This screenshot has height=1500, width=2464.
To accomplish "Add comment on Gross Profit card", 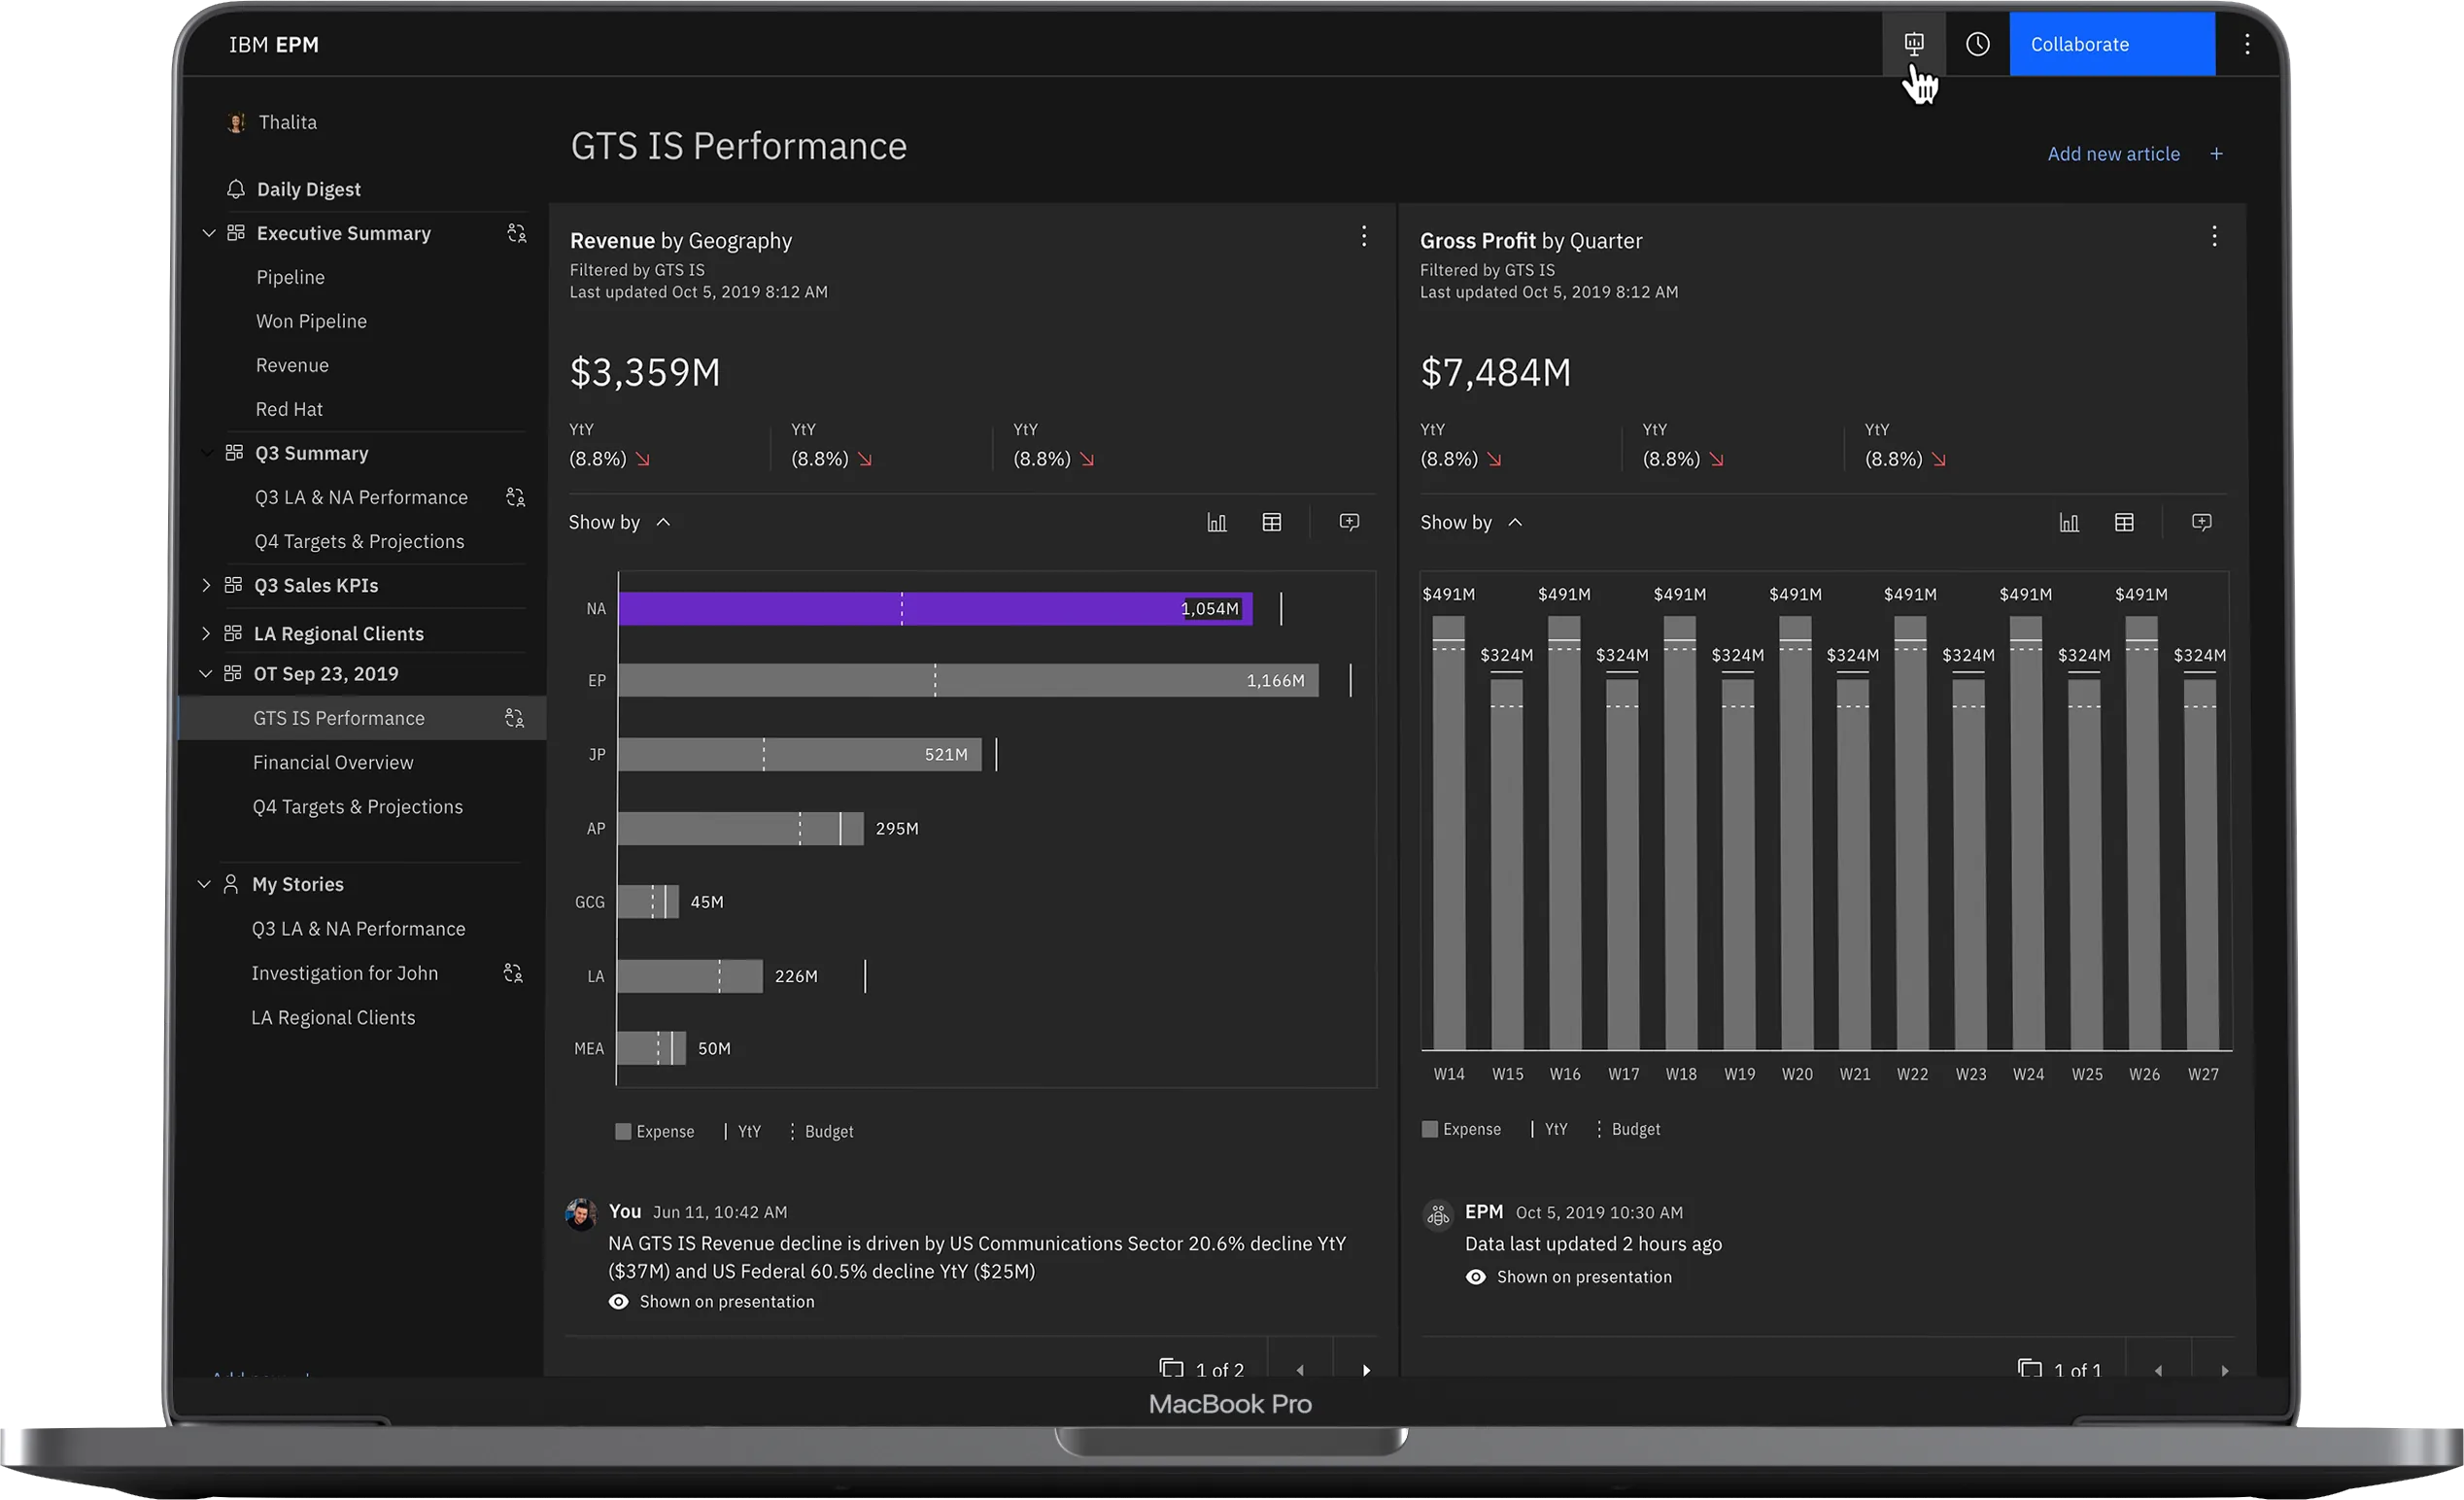I will 2201,522.
